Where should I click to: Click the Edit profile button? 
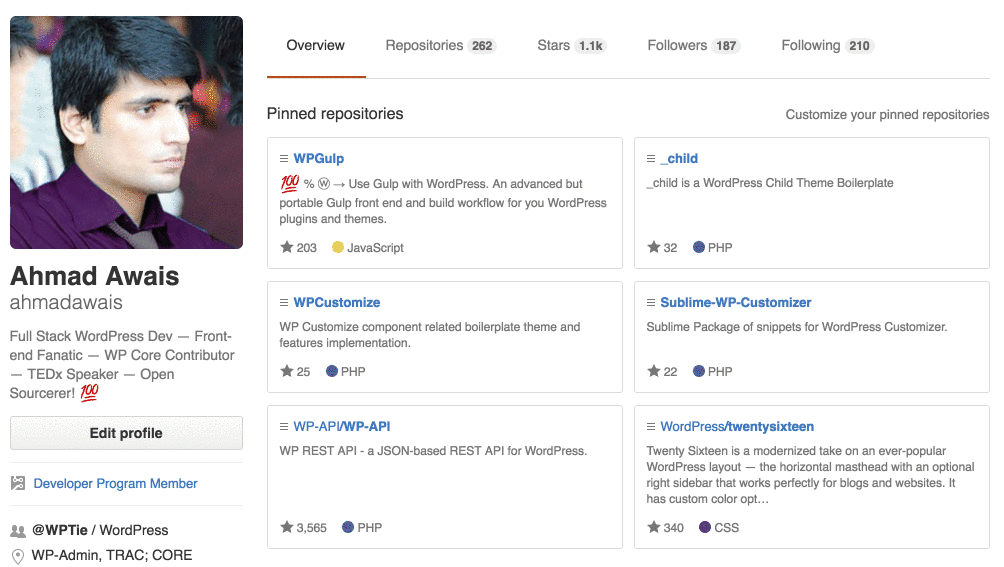point(126,433)
